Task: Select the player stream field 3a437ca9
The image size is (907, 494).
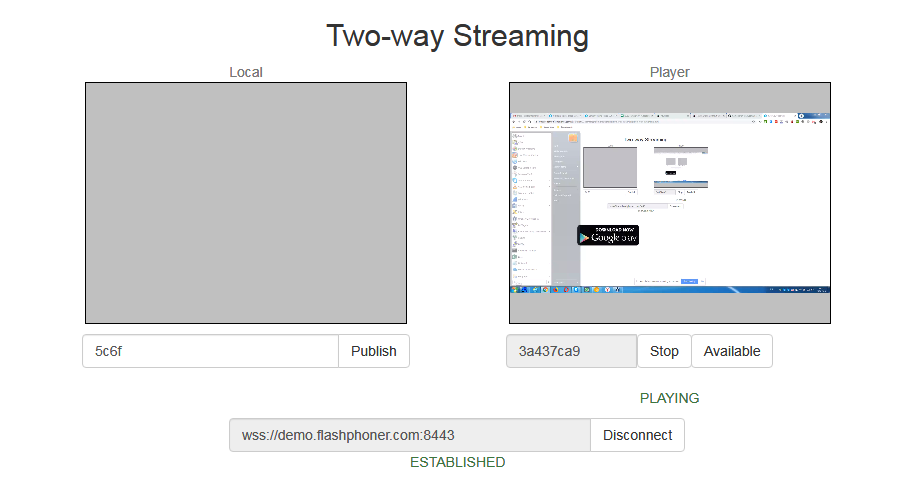Action: [571, 351]
